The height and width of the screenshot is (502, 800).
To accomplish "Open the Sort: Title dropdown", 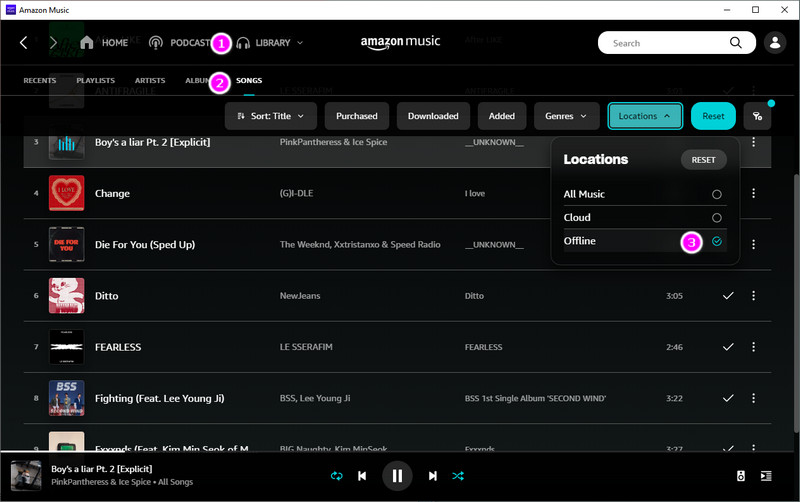I will click(271, 116).
